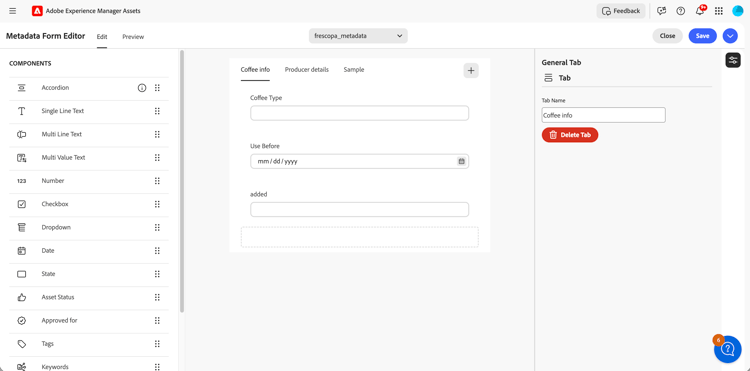Click the Asset Status thumbs-up icon
The width and height of the screenshot is (750, 371).
tap(22, 297)
